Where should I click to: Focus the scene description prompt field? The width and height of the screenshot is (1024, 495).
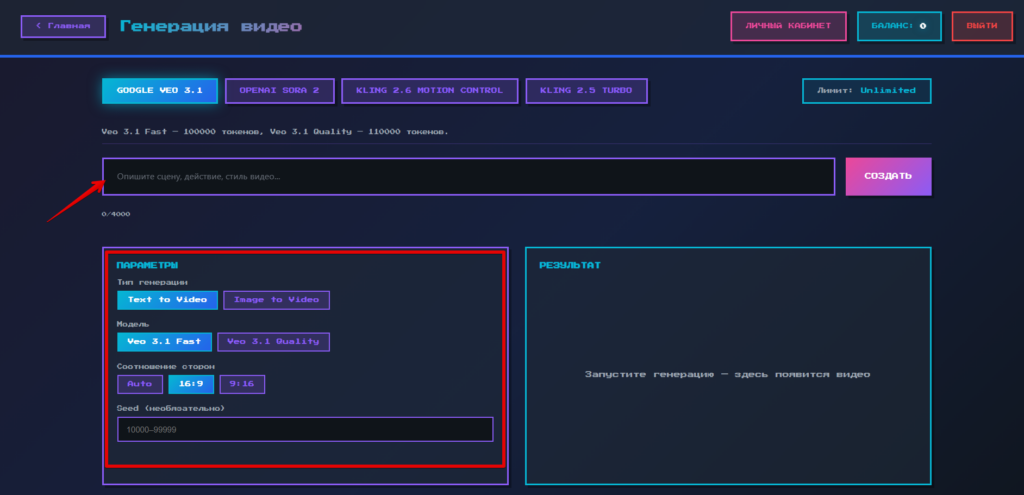(x=468, y=176)
